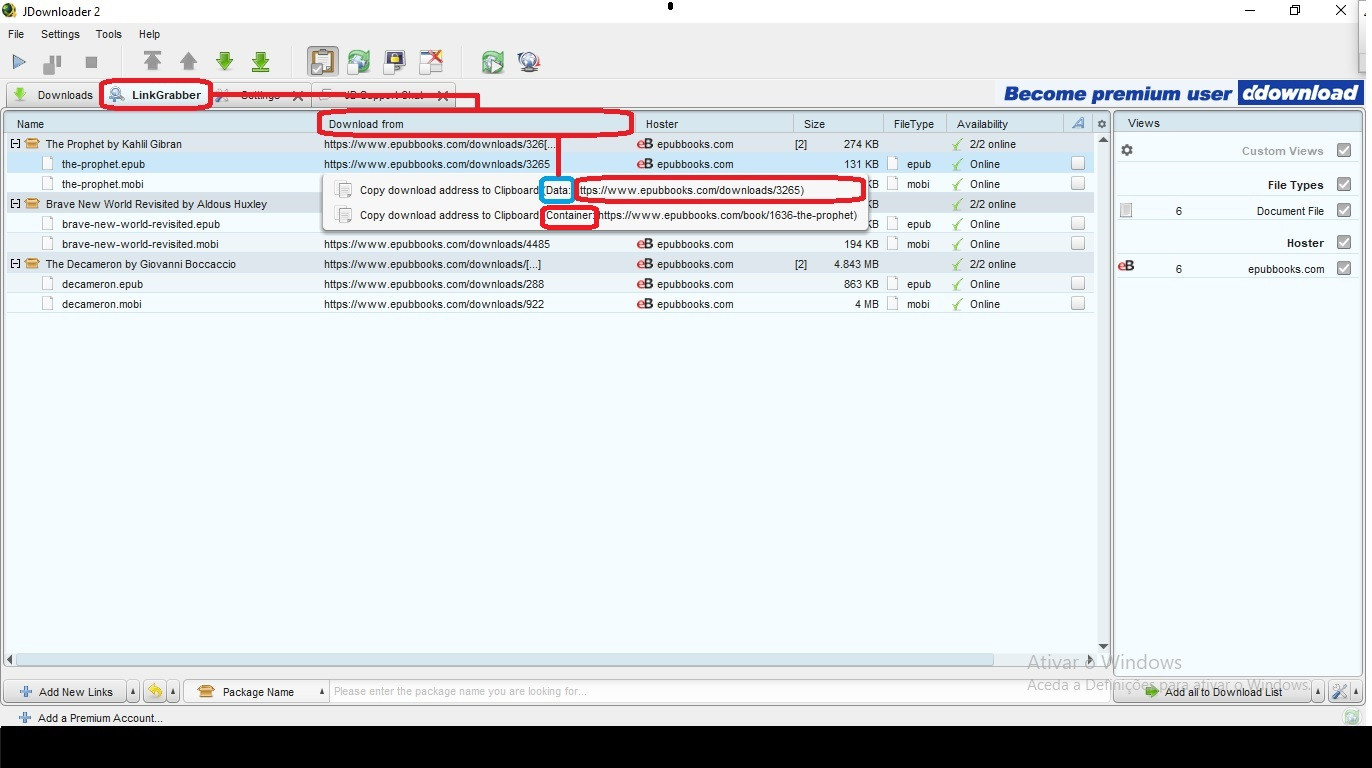This screenshot has width=1372, height=768.
Task: Open the arrow next to Add New Links
Action: 134,692
